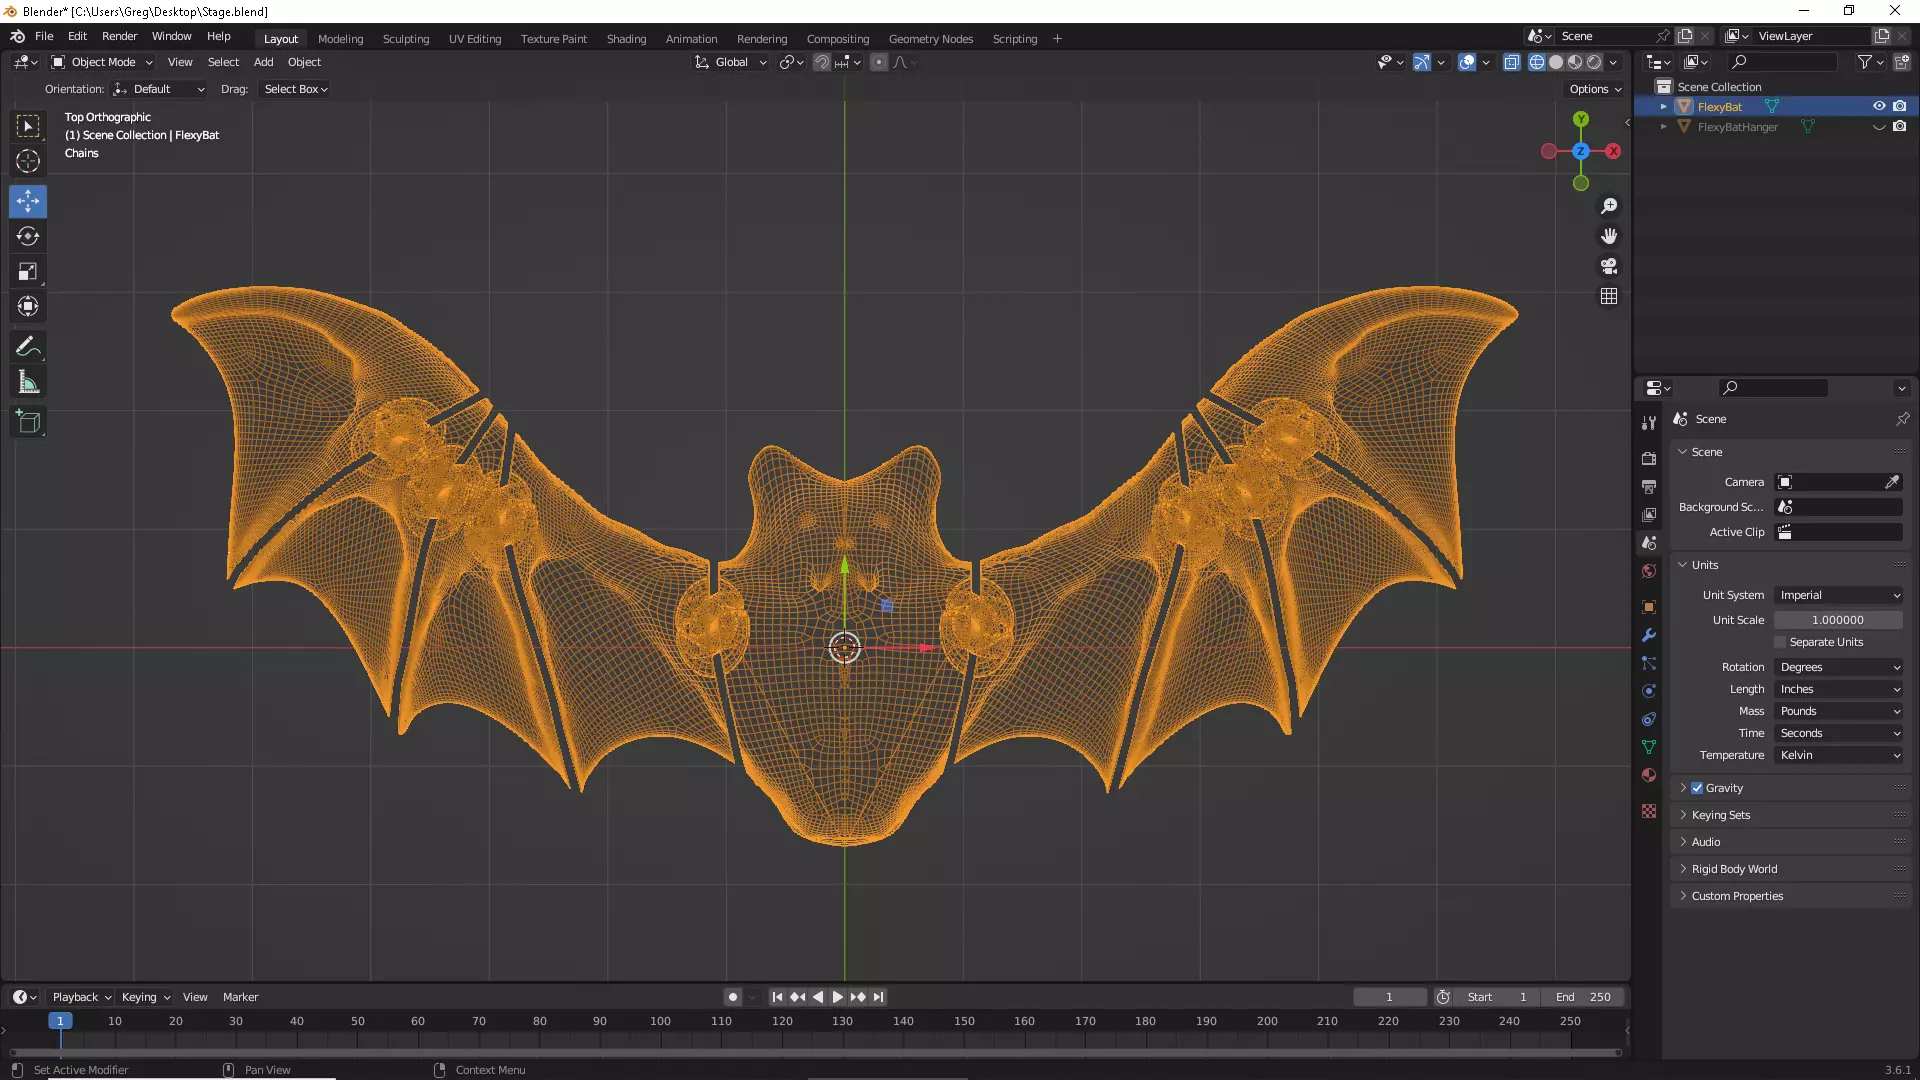Toggle FlexyBatHanger render camera icon
Screen dimensions: 1920x1080
point(1900,127)
